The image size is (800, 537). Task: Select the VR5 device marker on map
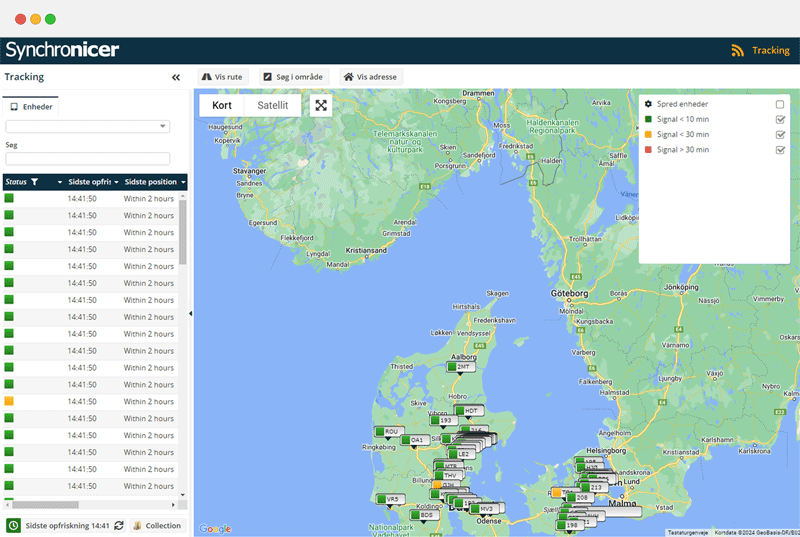click(x=389, y=499)
